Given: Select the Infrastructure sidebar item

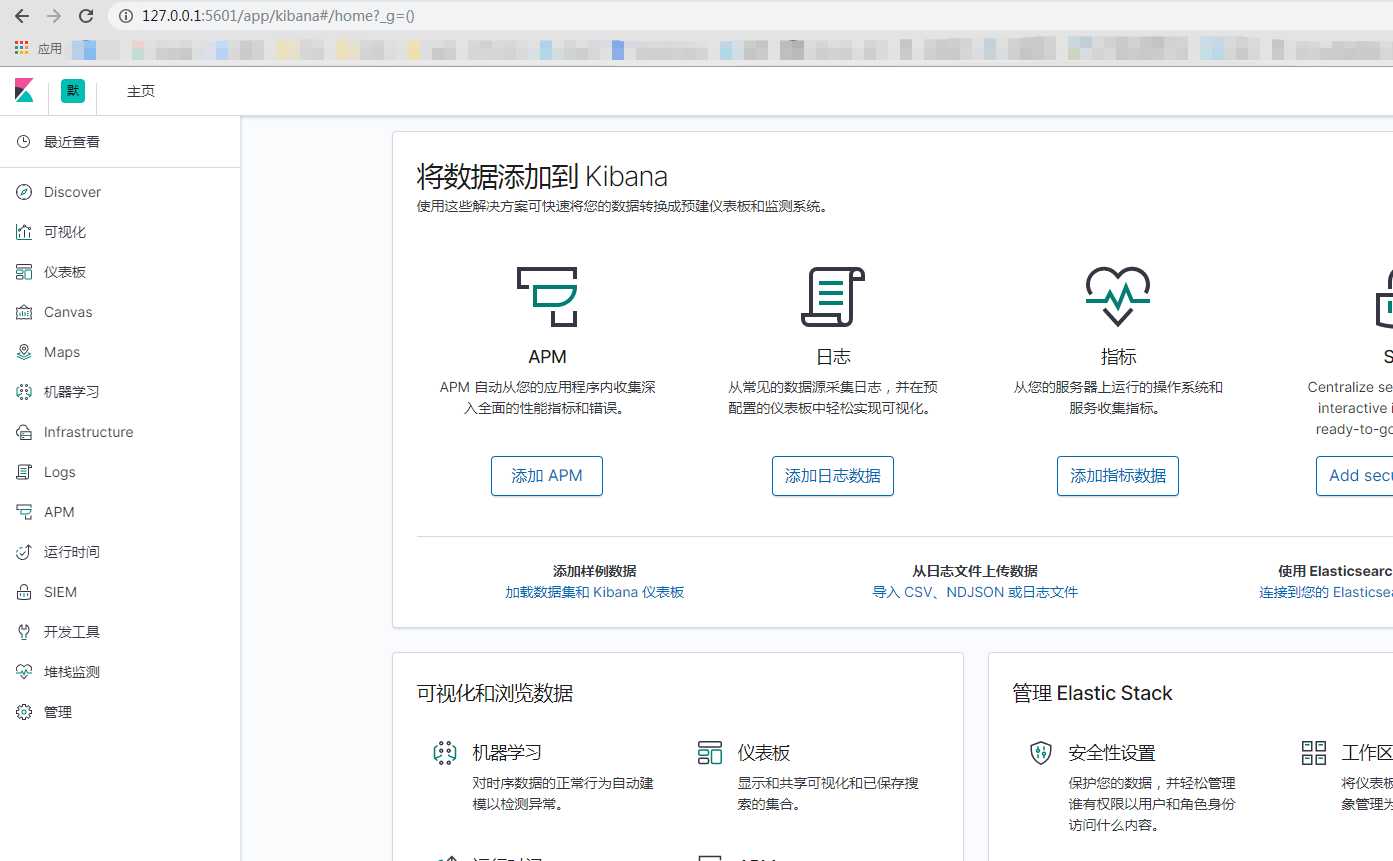Looking at the screenshot, I should (86, 431).
